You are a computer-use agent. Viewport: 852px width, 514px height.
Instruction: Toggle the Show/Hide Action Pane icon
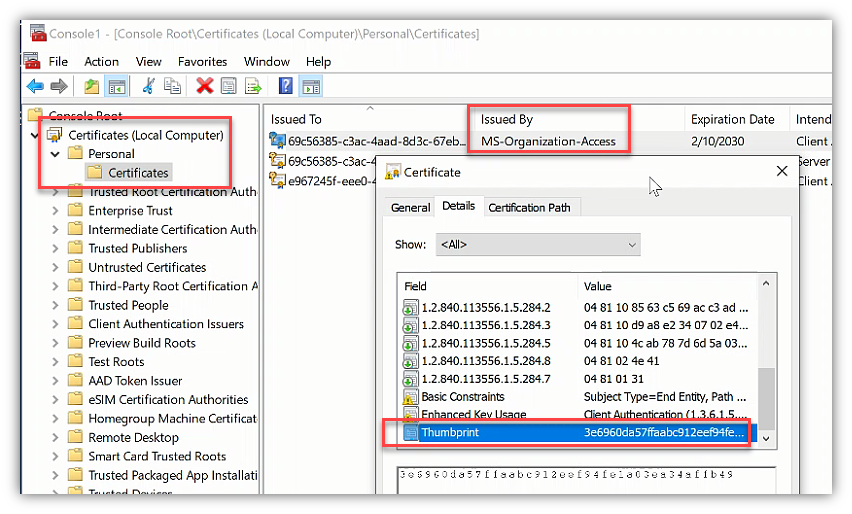pyautogui.click(x=311, y=86)
